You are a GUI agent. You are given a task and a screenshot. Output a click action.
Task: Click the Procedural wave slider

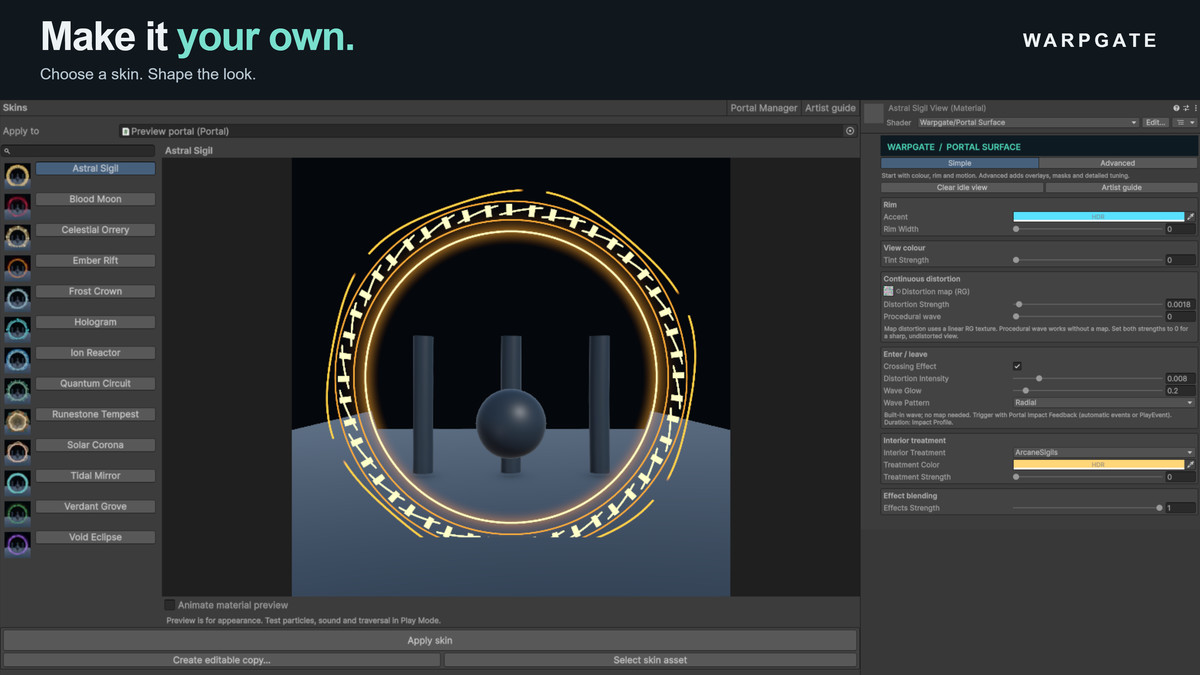coord(1088,316)
